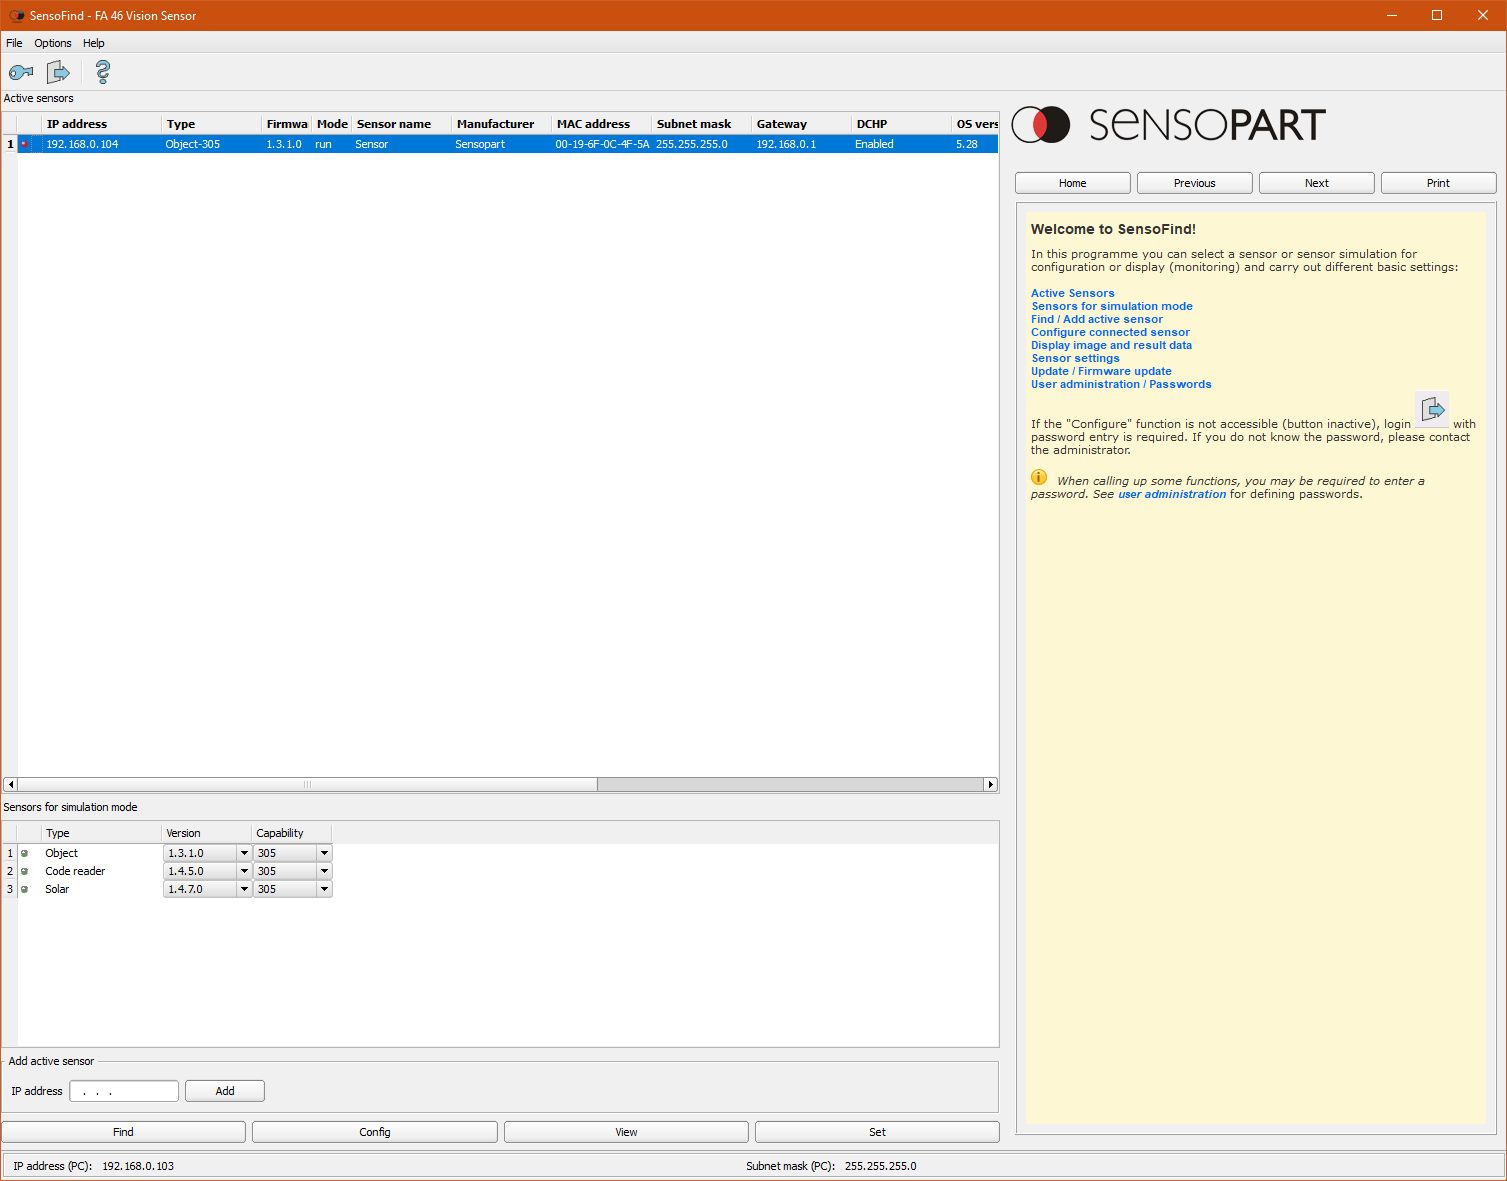
Task: Click the IP address input field
Action: click(124, 1091)
